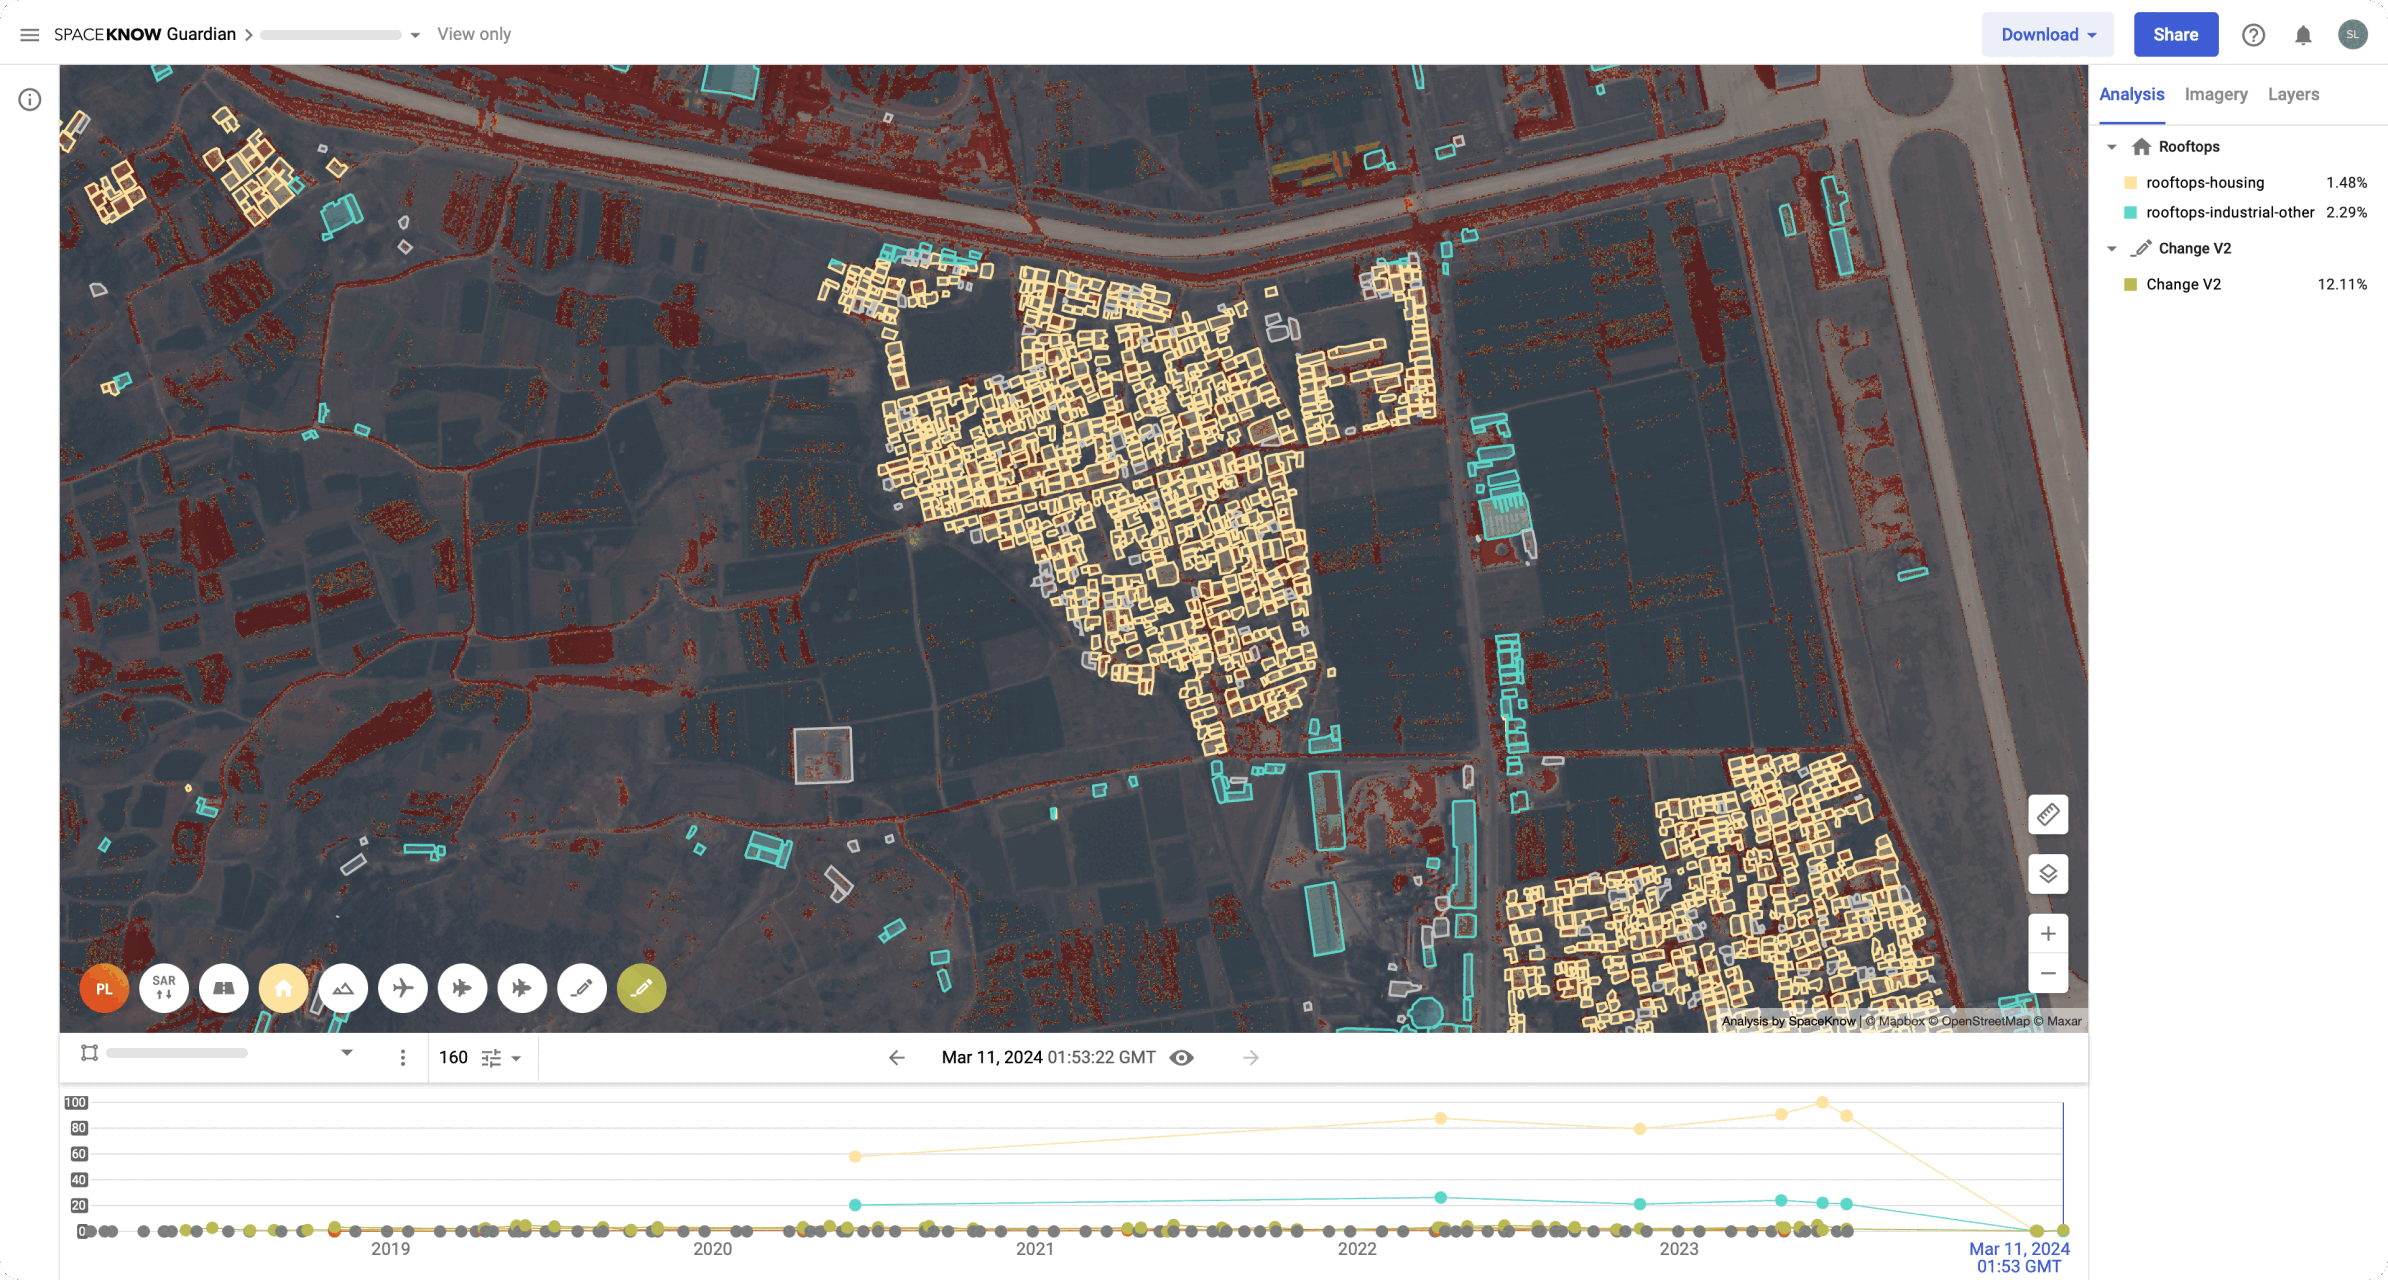Screen dimensions: 2388x1280
Task: Select the airplane detection icon
Action: (403, 988)
